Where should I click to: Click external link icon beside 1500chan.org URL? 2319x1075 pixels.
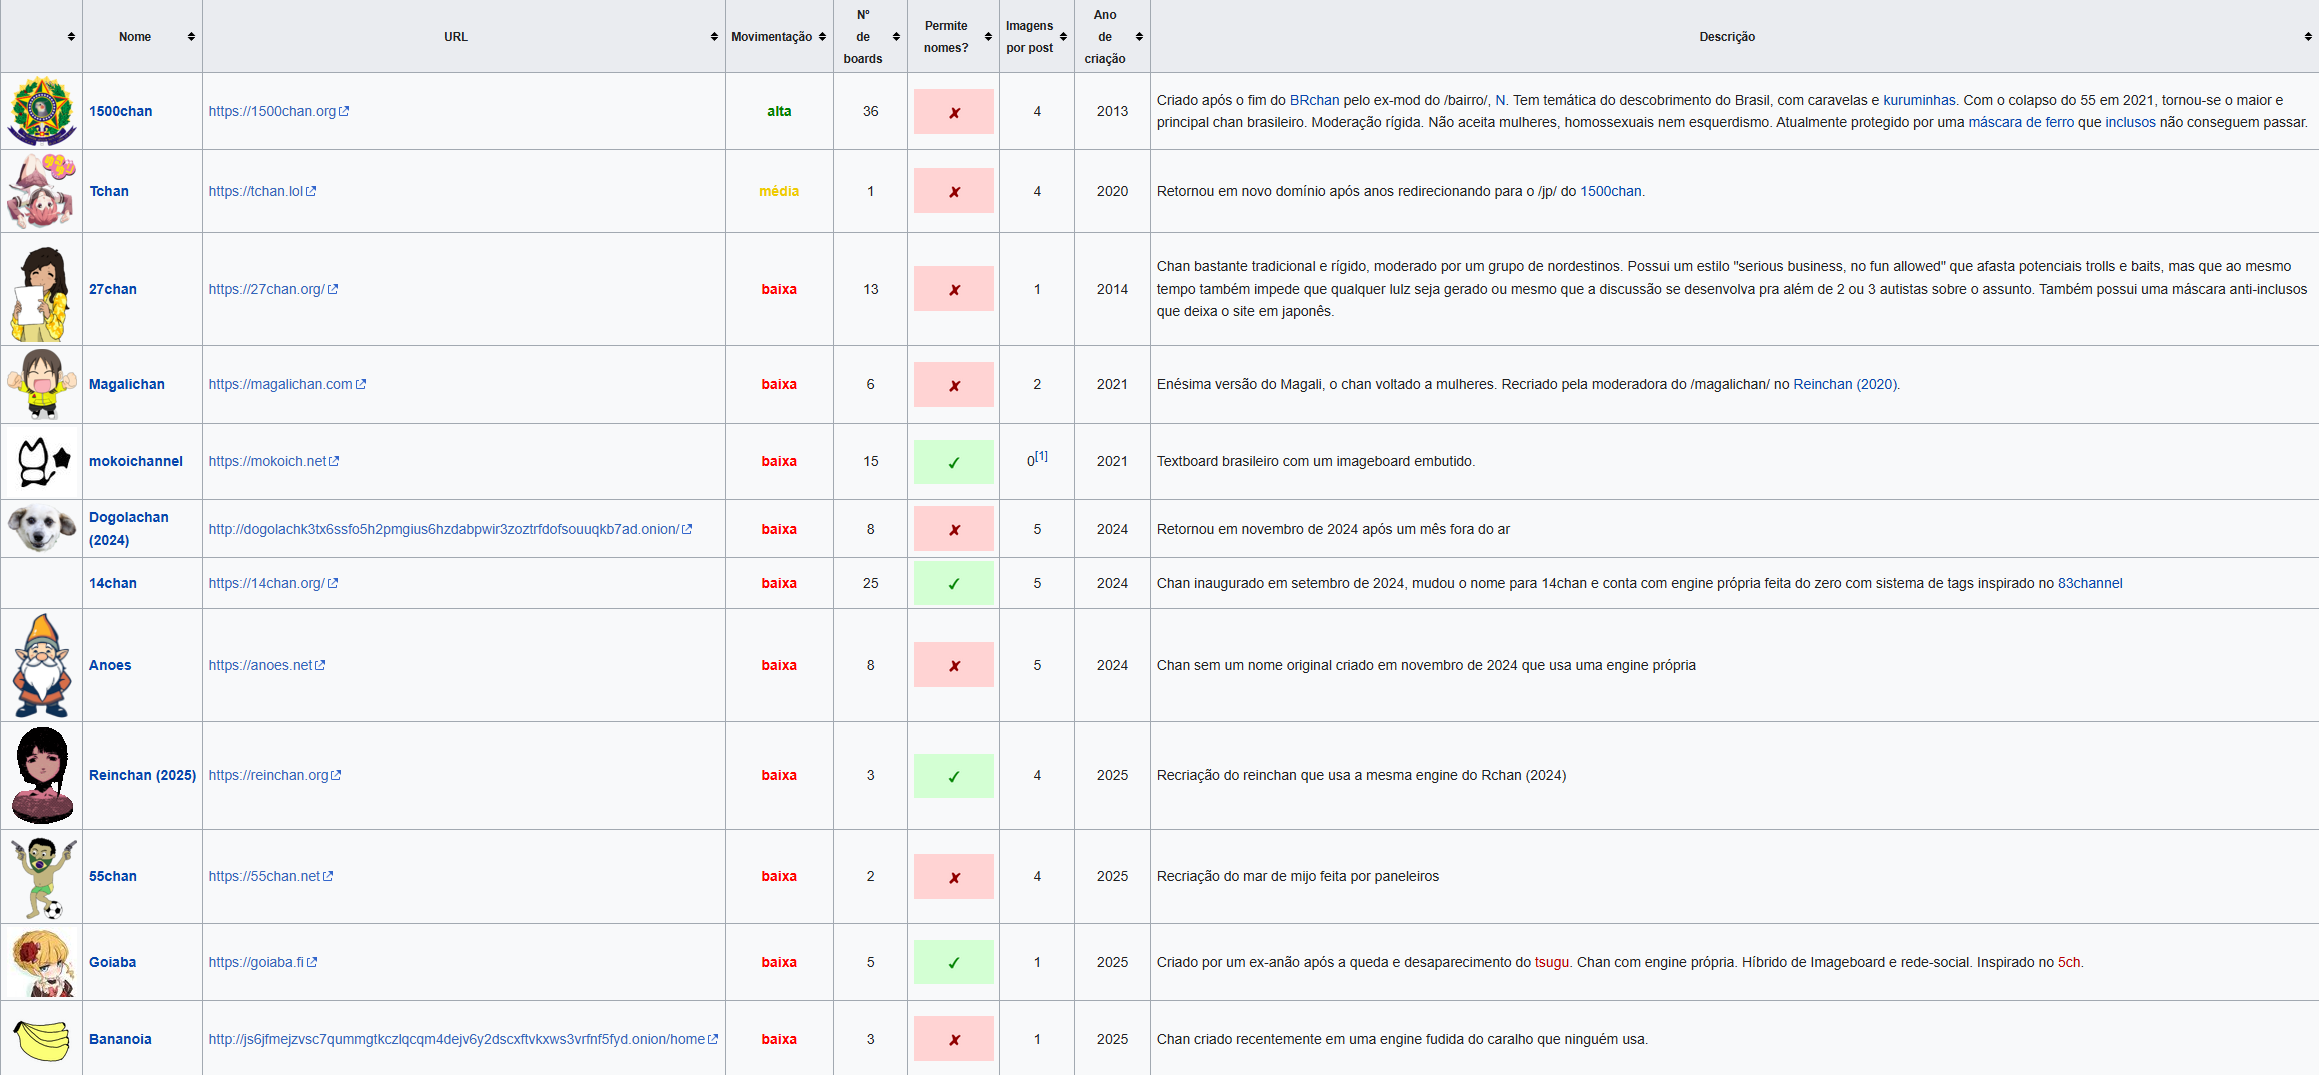tap(344, 111)
